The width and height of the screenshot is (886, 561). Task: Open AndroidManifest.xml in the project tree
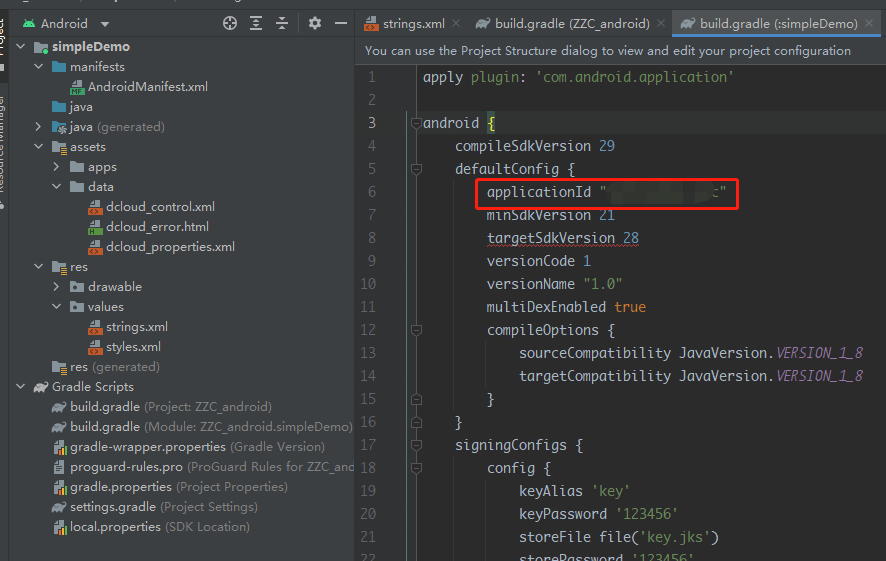coord(147,87)
